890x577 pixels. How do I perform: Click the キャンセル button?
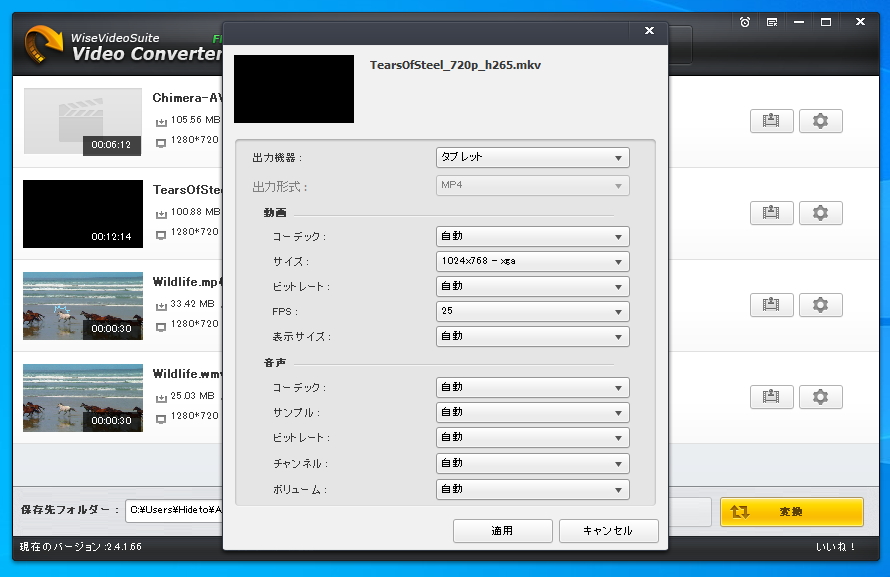[x=608, y=530]
